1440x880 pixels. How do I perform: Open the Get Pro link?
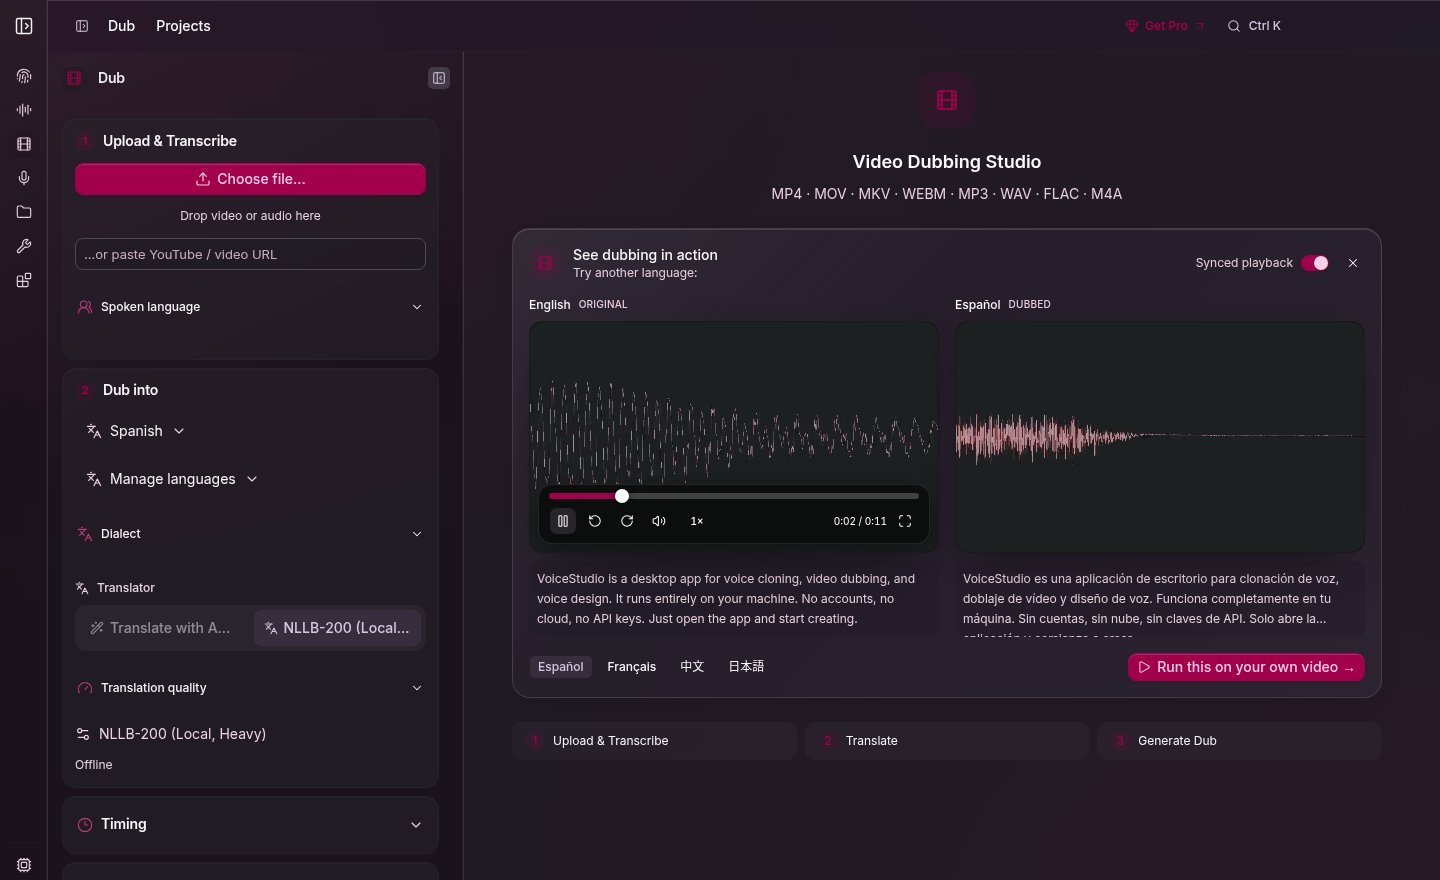point(1165,26)
